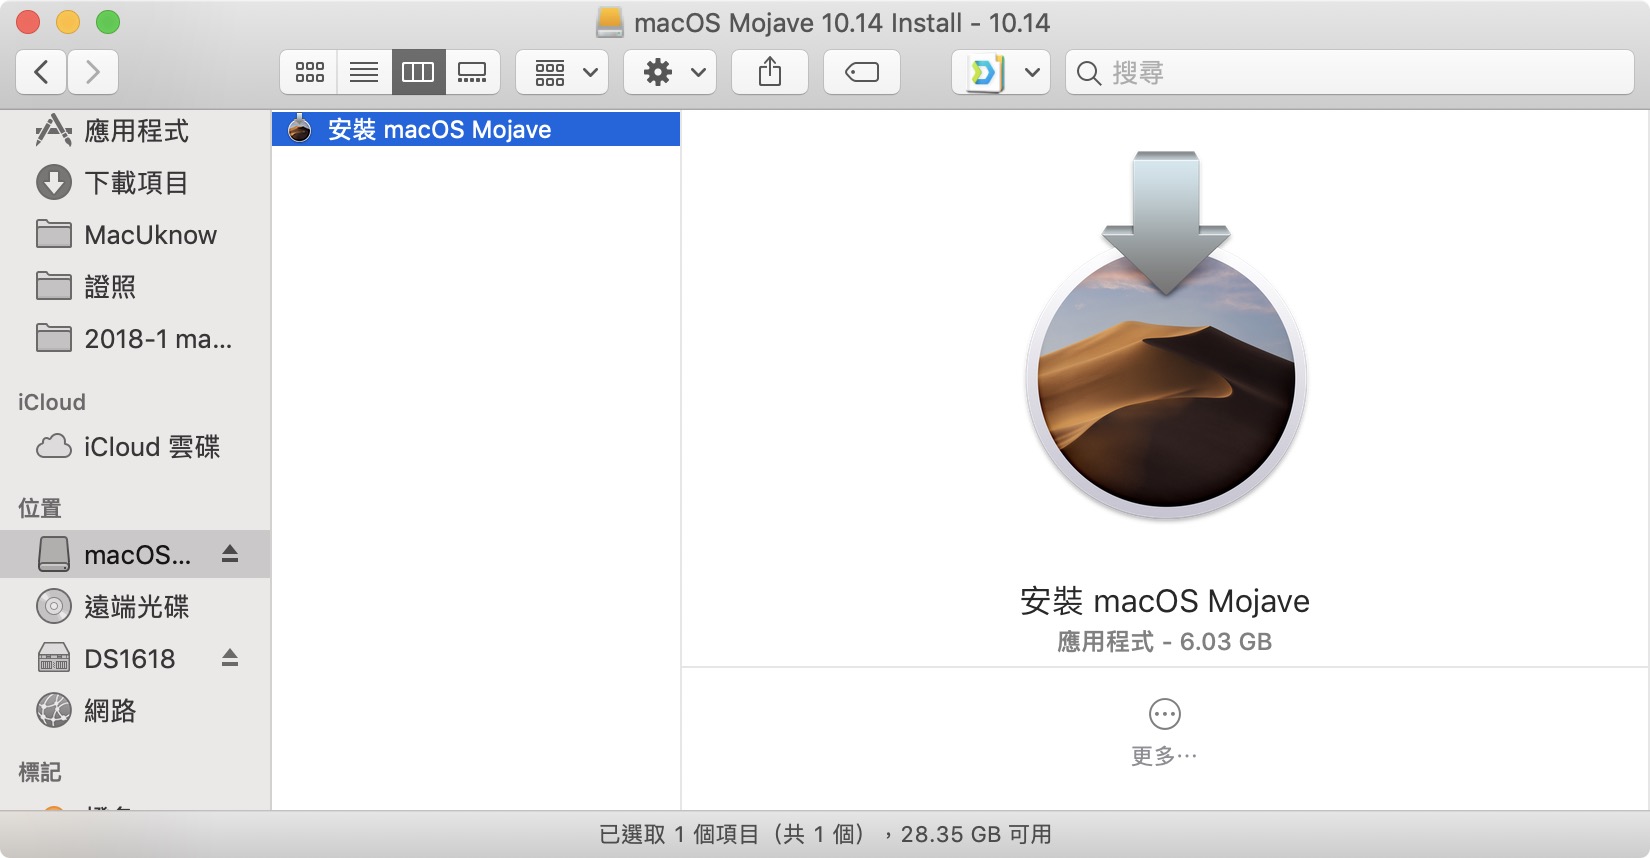
Task: Open the group-by arrangement dropdown
Action: click(563, 72)
